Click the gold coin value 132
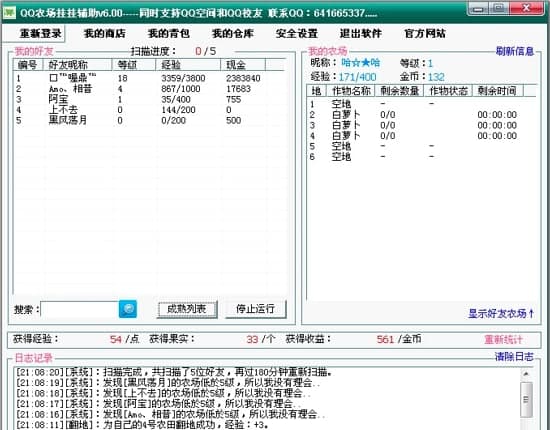 [436, 77]
